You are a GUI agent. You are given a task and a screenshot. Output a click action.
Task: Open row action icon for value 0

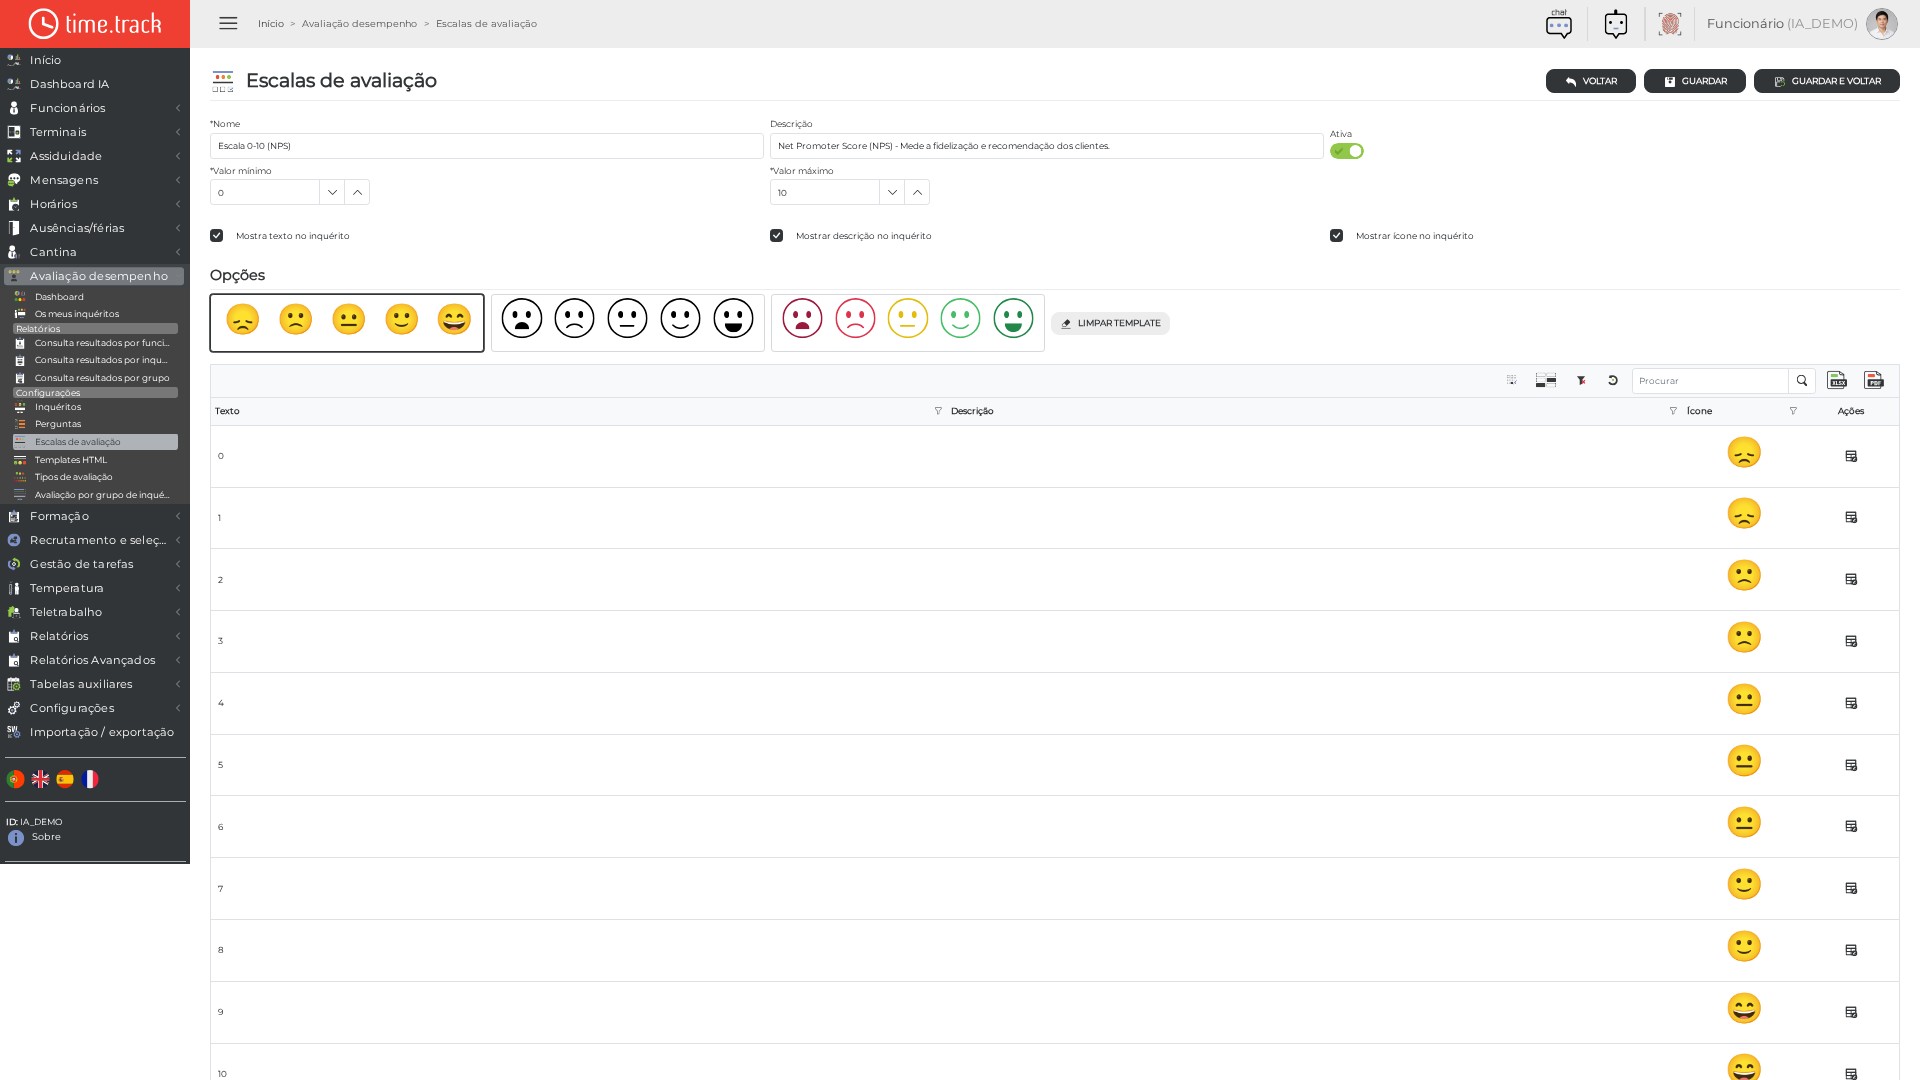pyautogui.click(x=1851, y=456)
